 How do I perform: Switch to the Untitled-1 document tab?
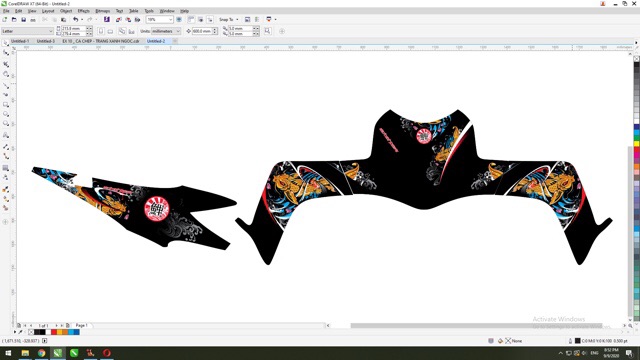(20, 41)
